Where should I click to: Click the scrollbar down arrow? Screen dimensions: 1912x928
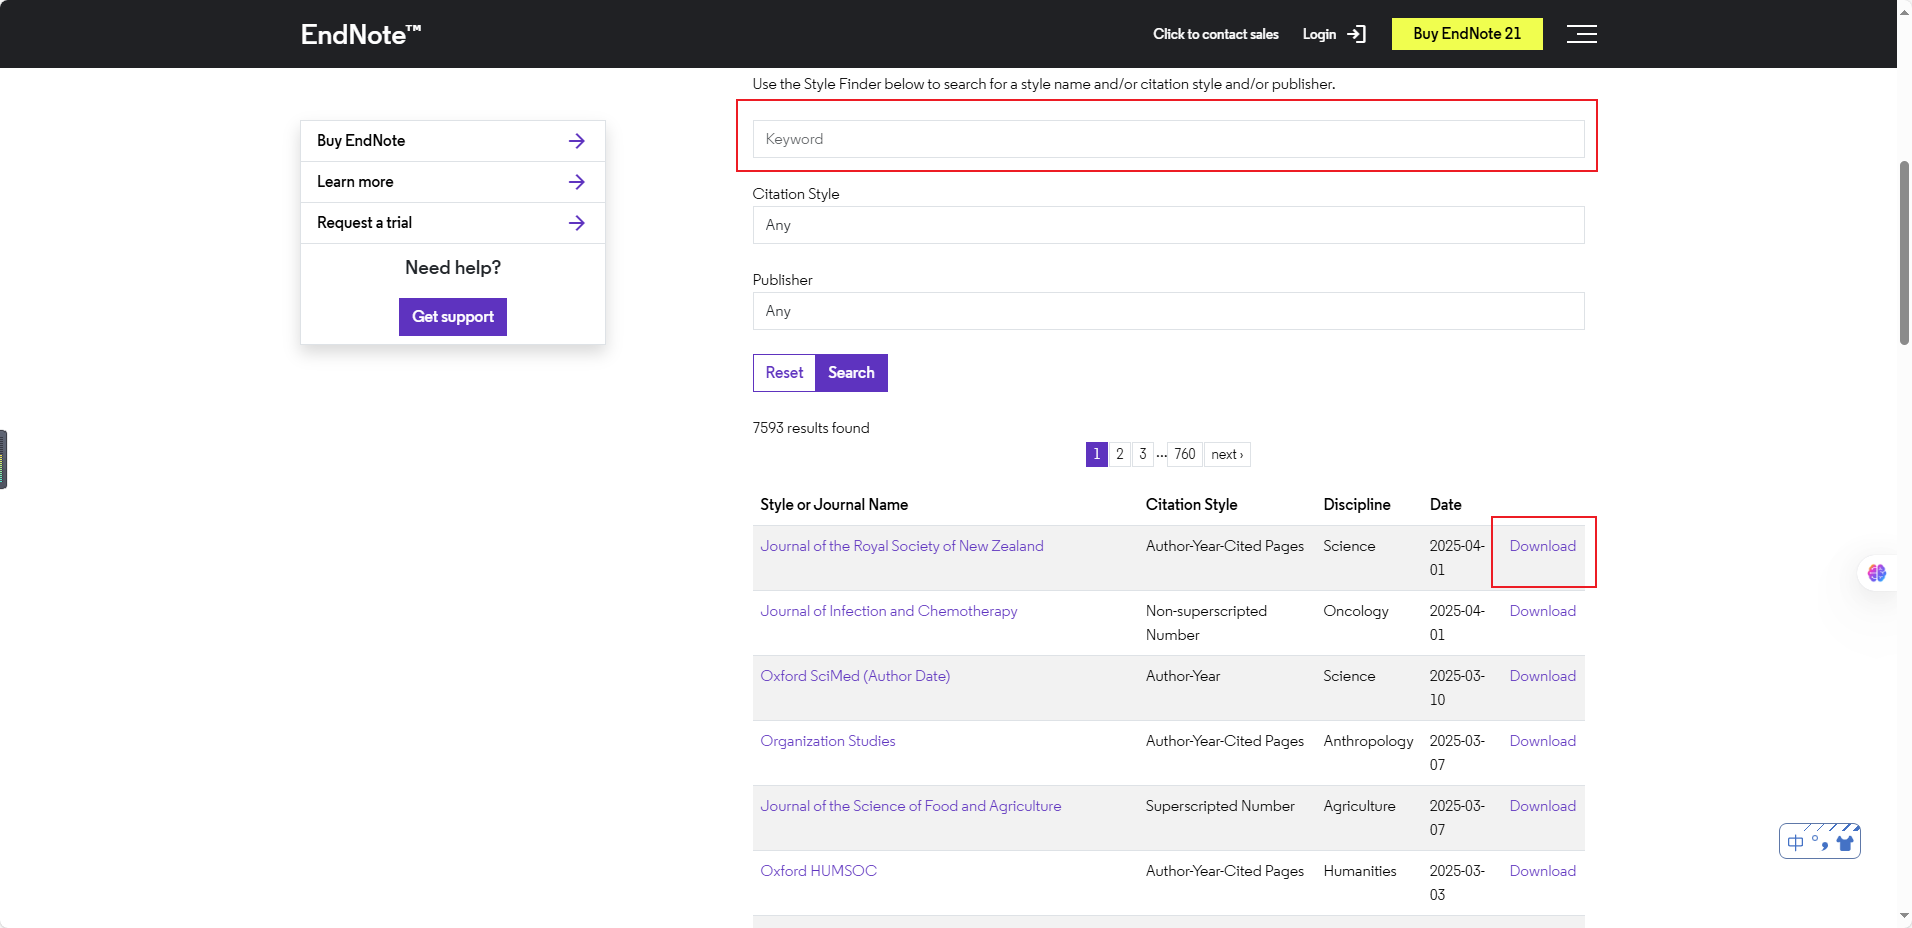(x=1904, y=915)
